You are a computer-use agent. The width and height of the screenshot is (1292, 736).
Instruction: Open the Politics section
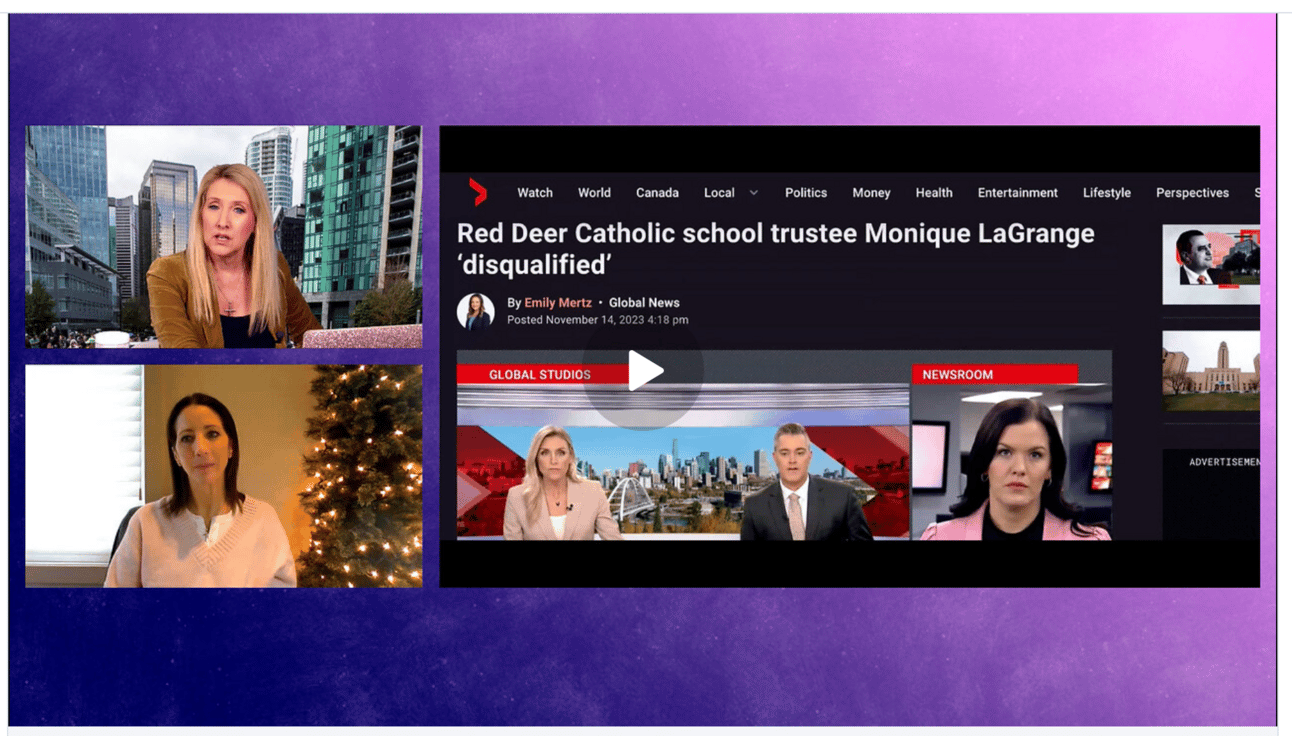[x=806, y=193]
